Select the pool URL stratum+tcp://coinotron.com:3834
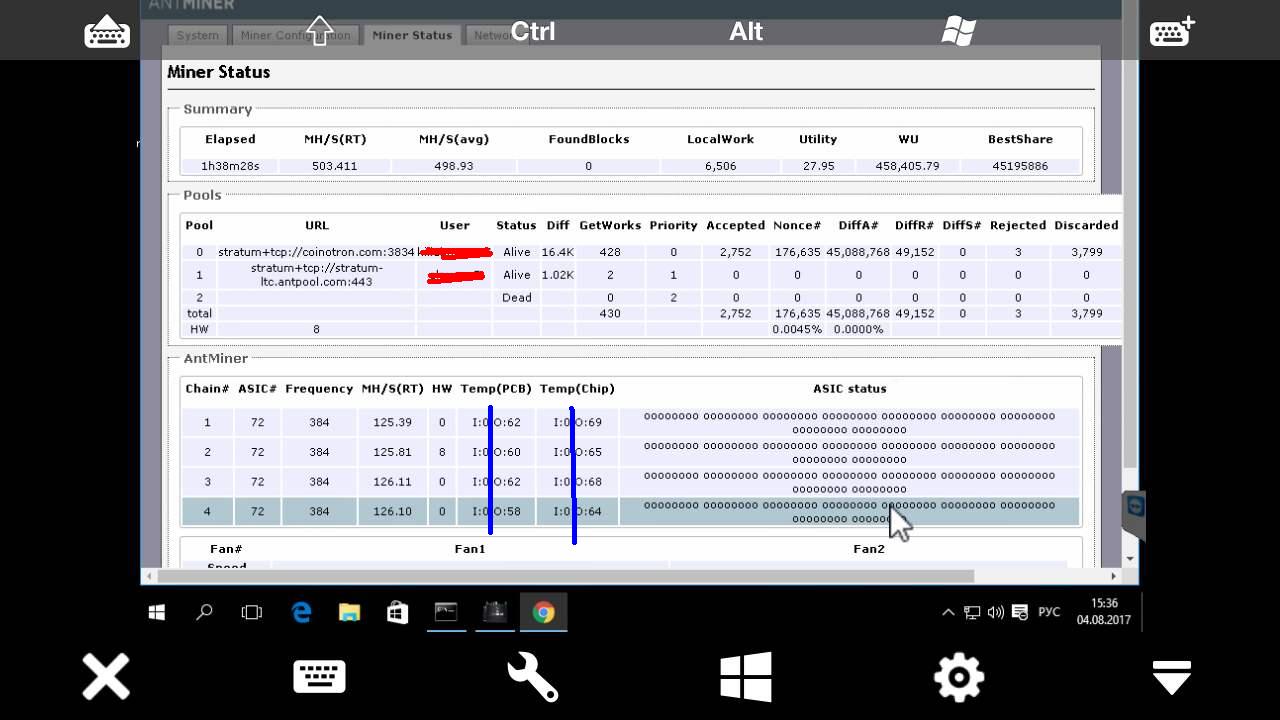 (x=316, y=252)
